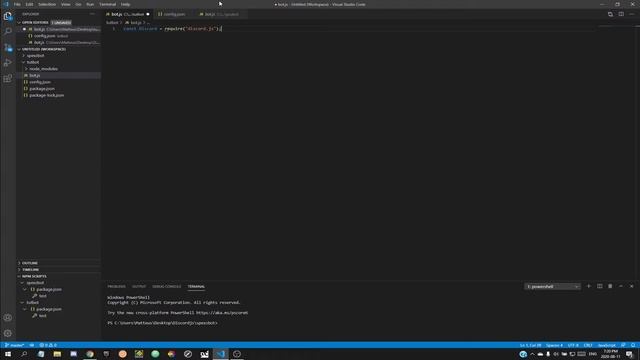This screenshot has height=360, width=640.
Task: Open the Edit menu
Action: [x=29, y=4]
